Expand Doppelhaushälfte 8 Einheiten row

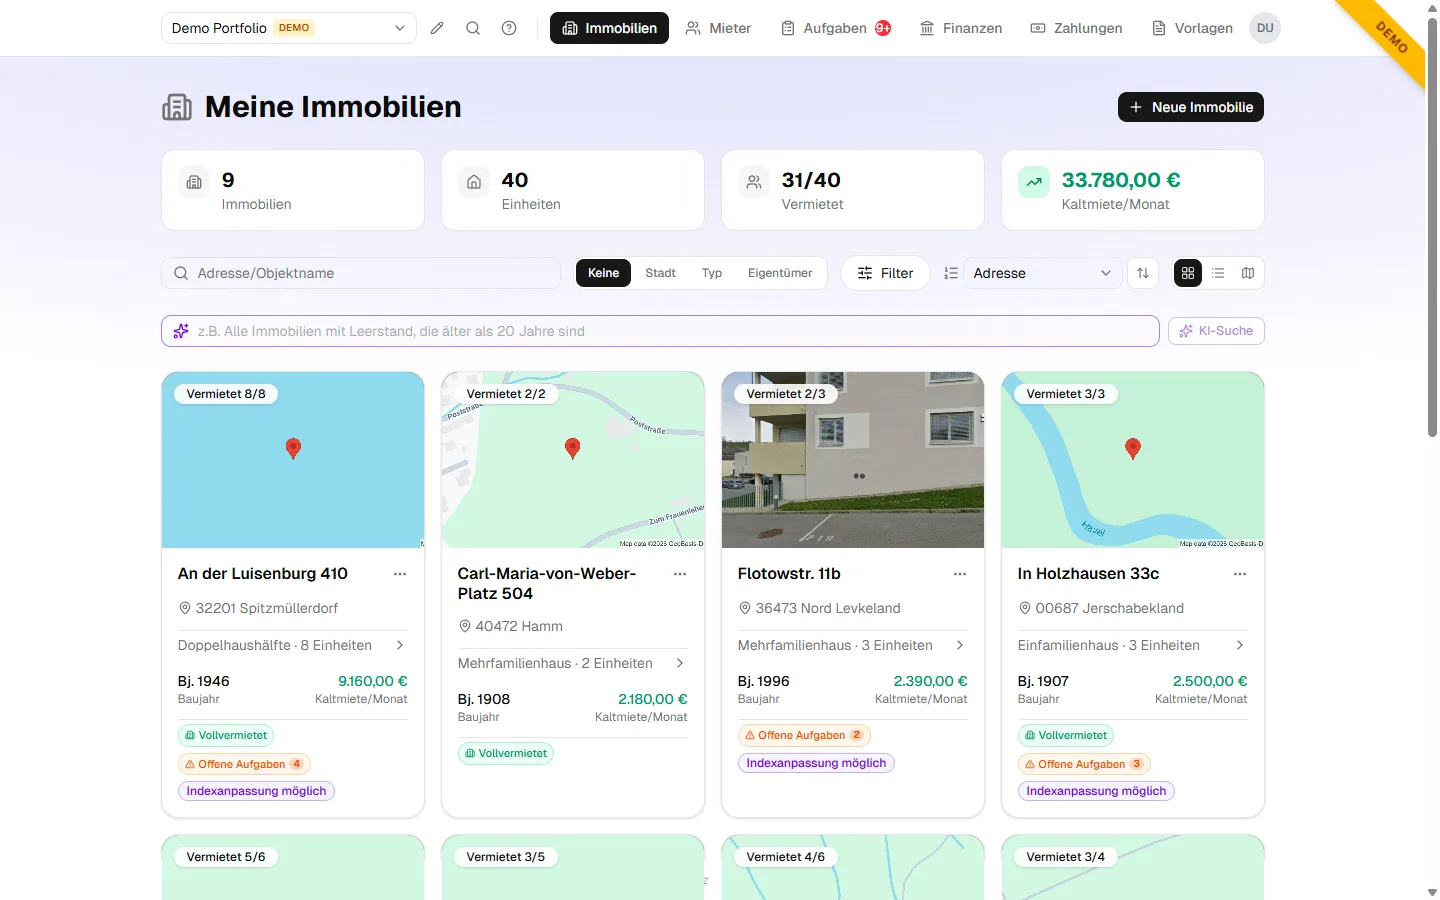293,645
